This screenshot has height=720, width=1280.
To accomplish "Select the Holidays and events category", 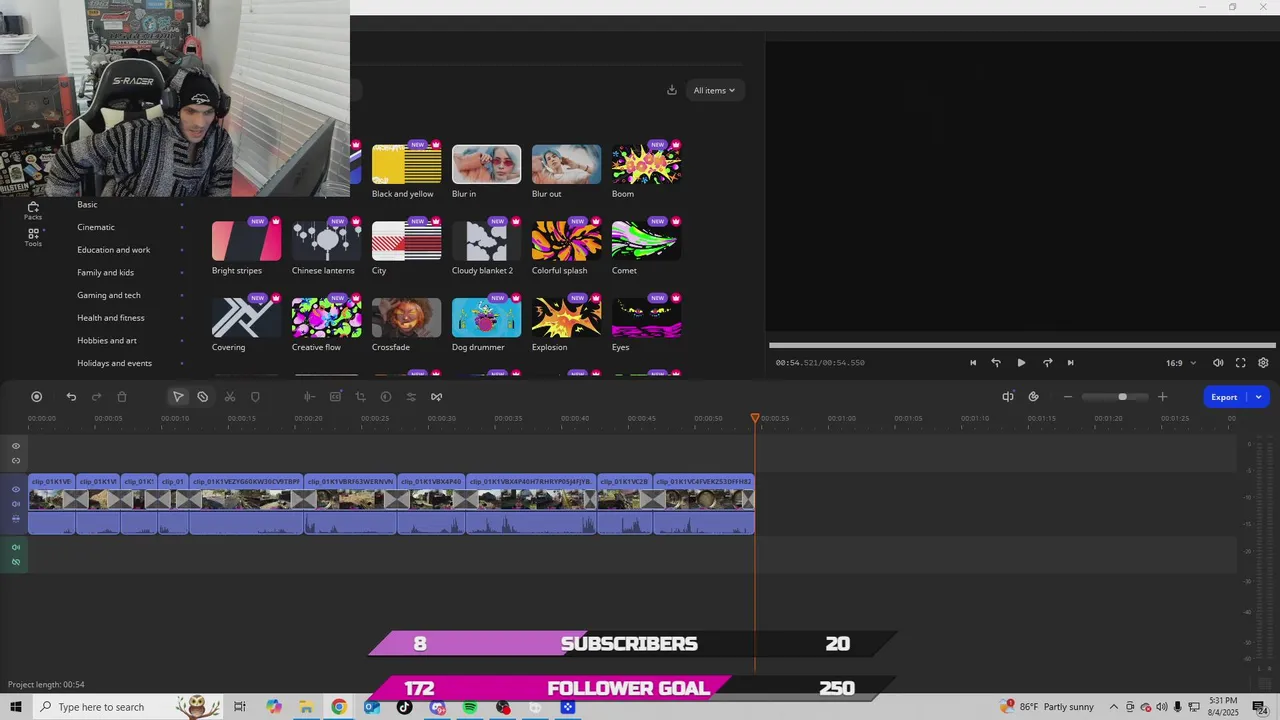I will tap(115, 363).
